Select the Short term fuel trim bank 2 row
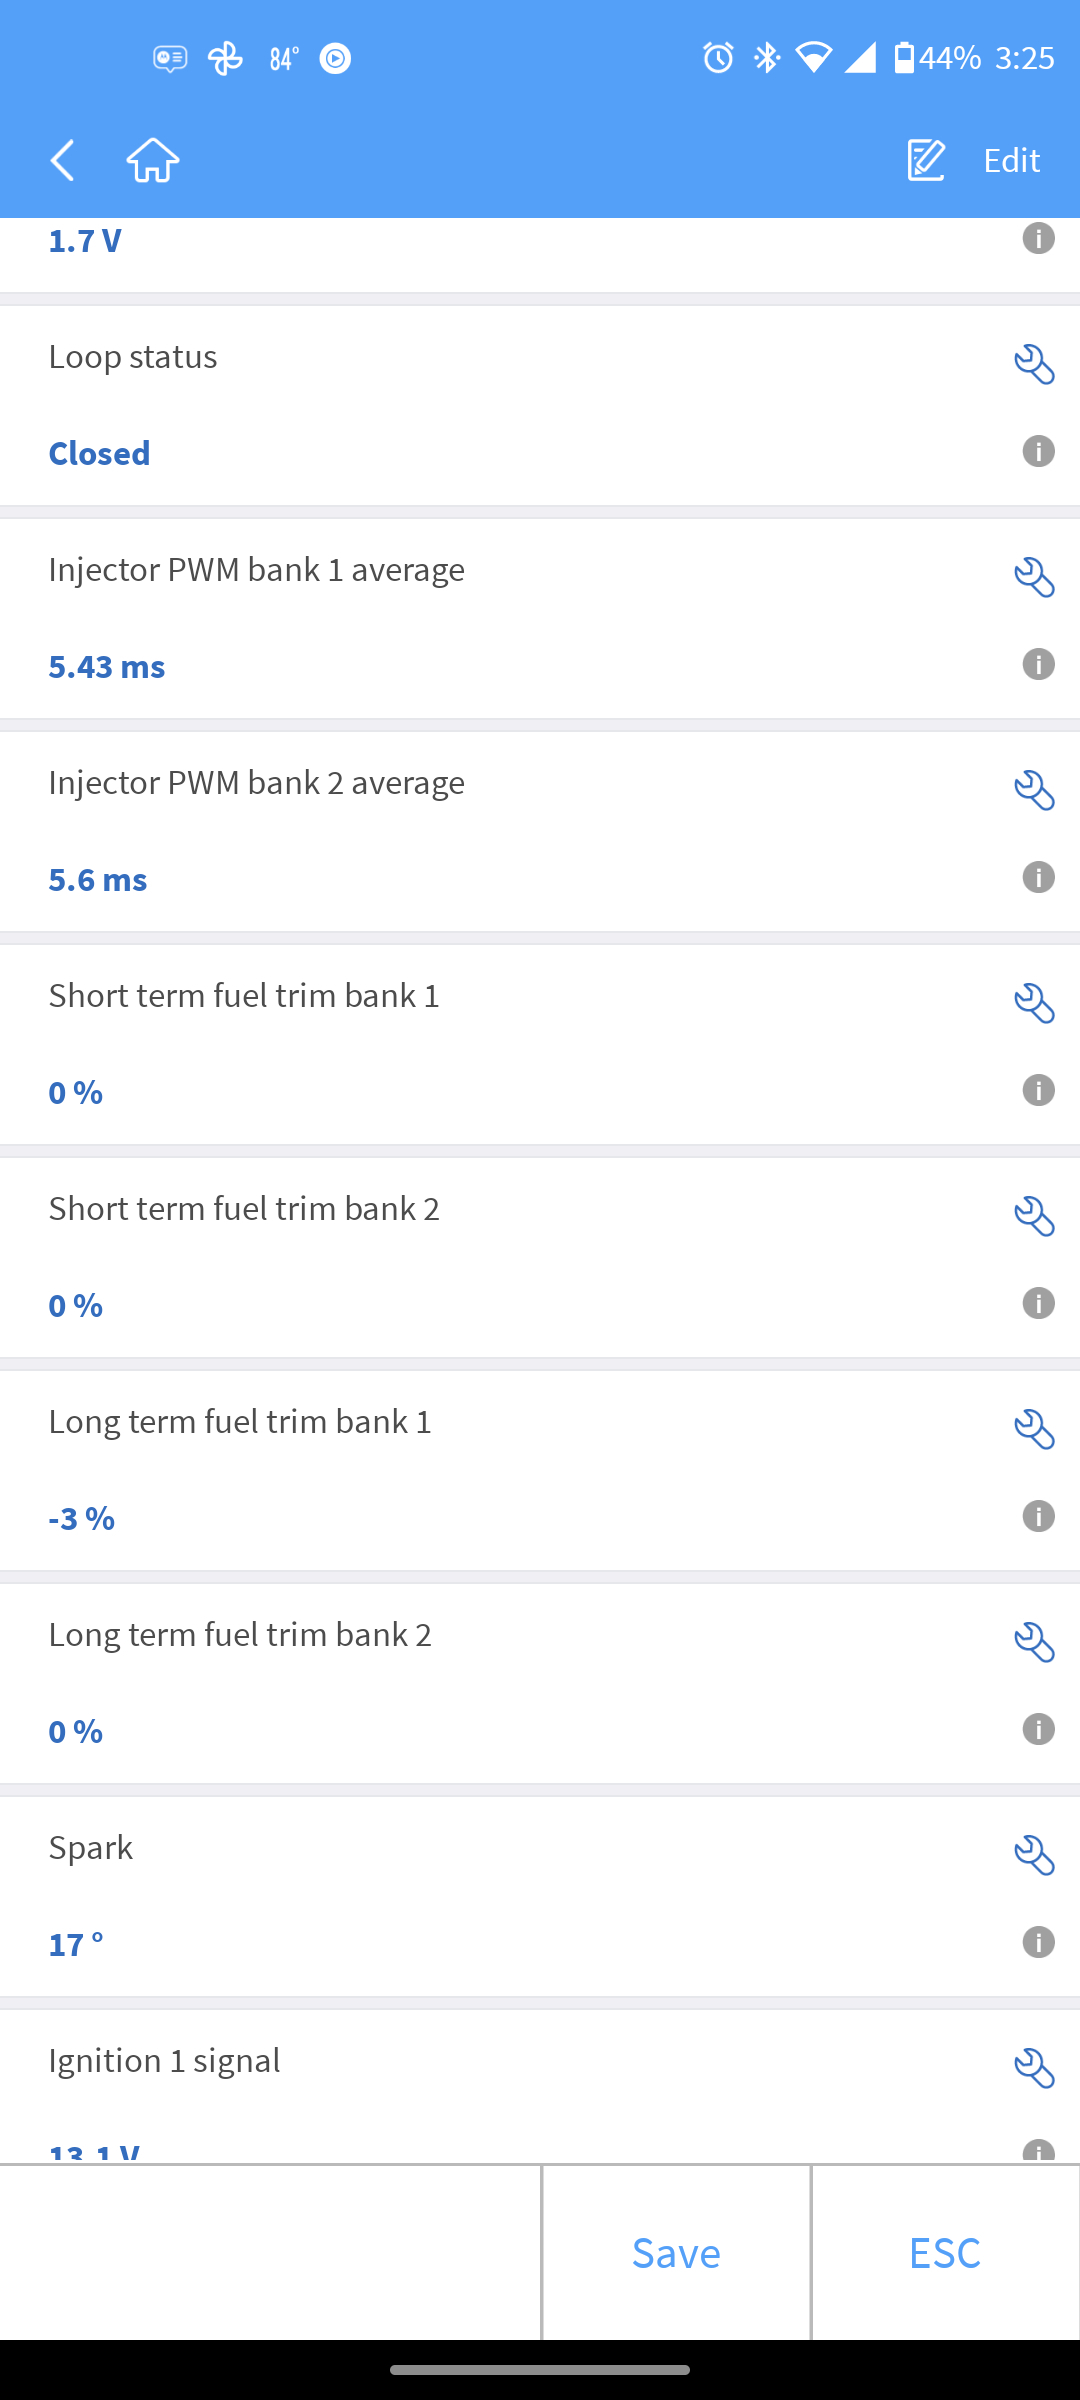This screenshot has width=1080, height=2400. point(500,1258)
